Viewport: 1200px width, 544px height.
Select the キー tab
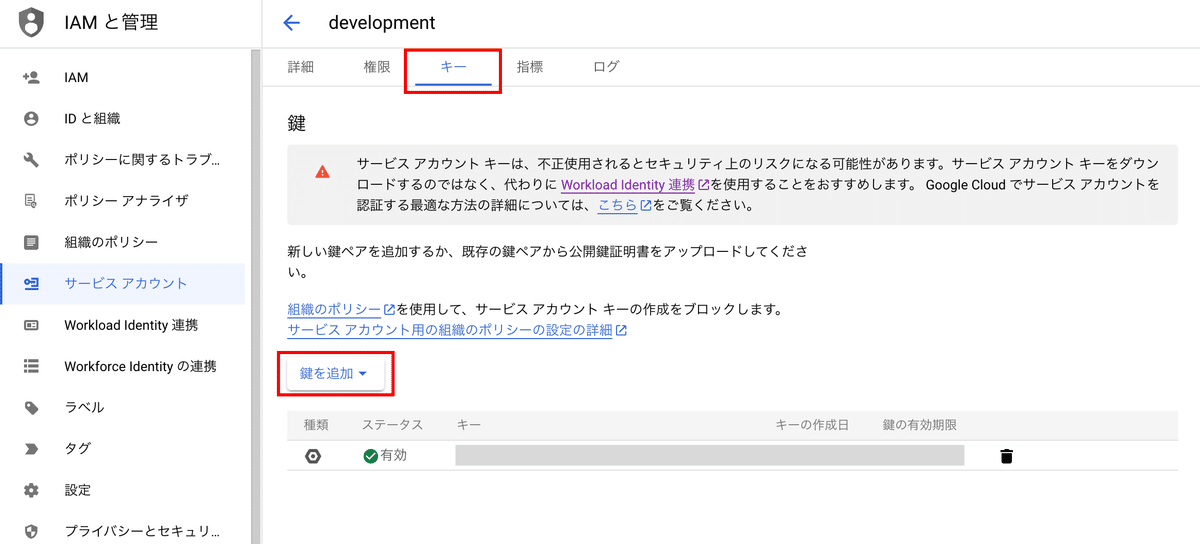[x=453, y=67]
